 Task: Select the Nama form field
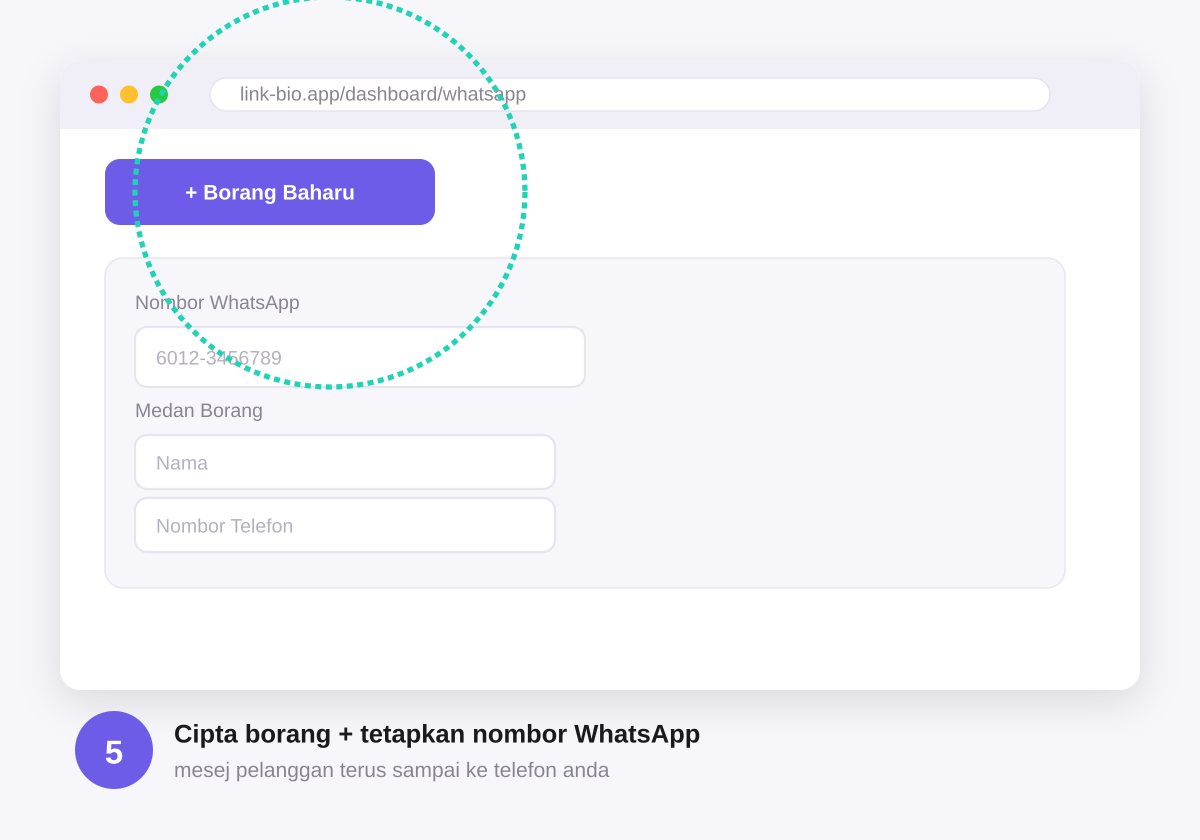click(x=345, y=462)
